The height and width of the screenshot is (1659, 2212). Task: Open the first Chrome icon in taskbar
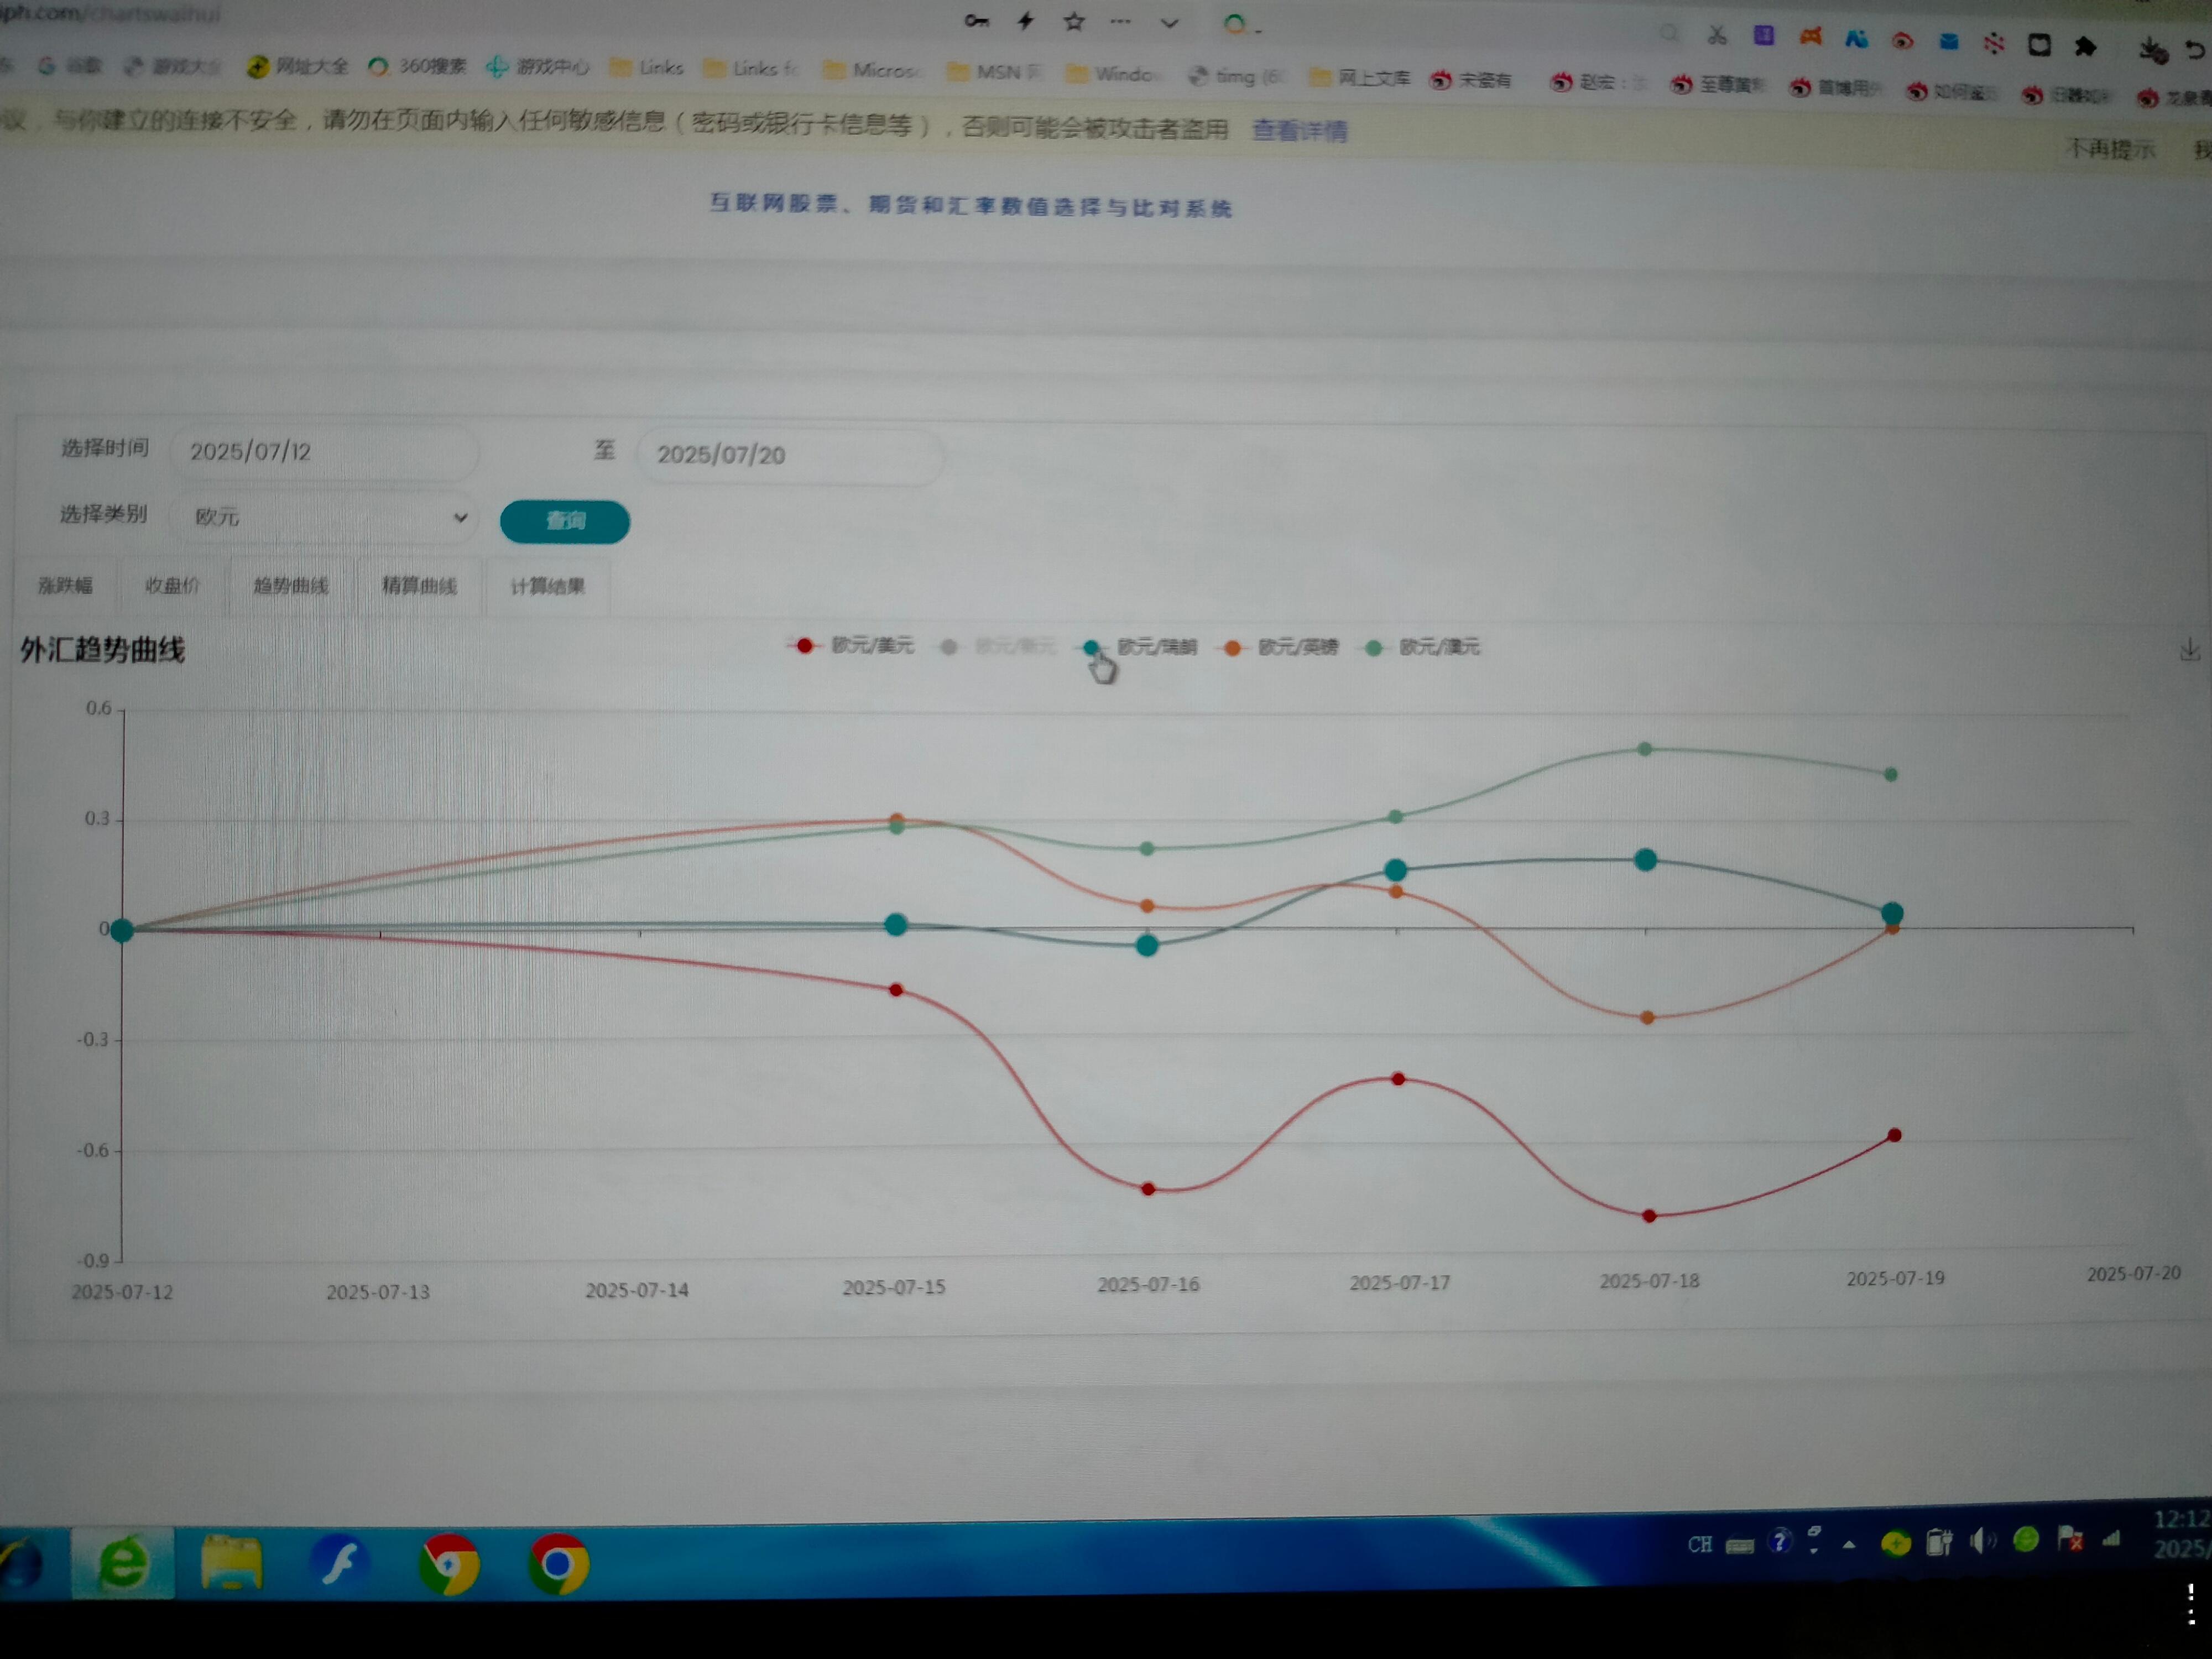coord(449,1564)
